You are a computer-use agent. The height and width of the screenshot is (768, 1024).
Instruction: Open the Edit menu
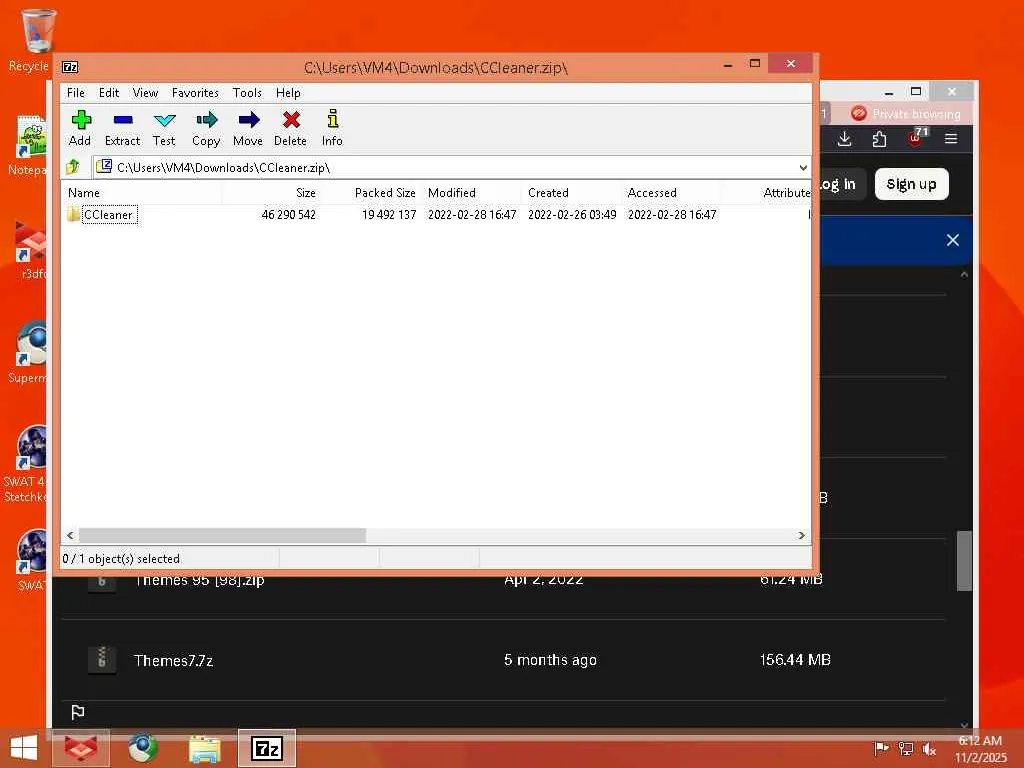(x=108, y=93)
